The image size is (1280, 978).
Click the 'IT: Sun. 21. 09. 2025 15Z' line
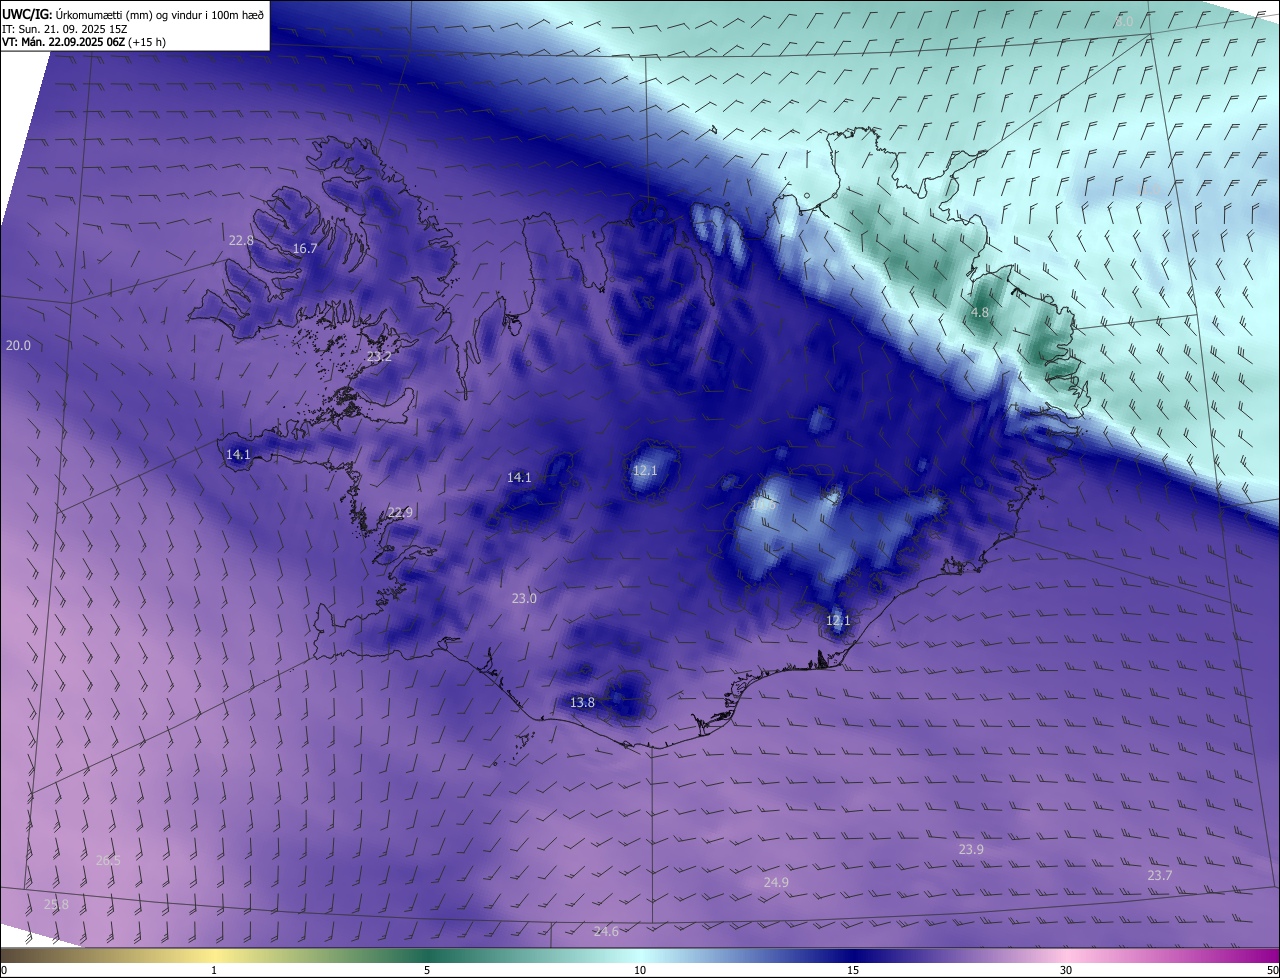click(x=64, y=29)
